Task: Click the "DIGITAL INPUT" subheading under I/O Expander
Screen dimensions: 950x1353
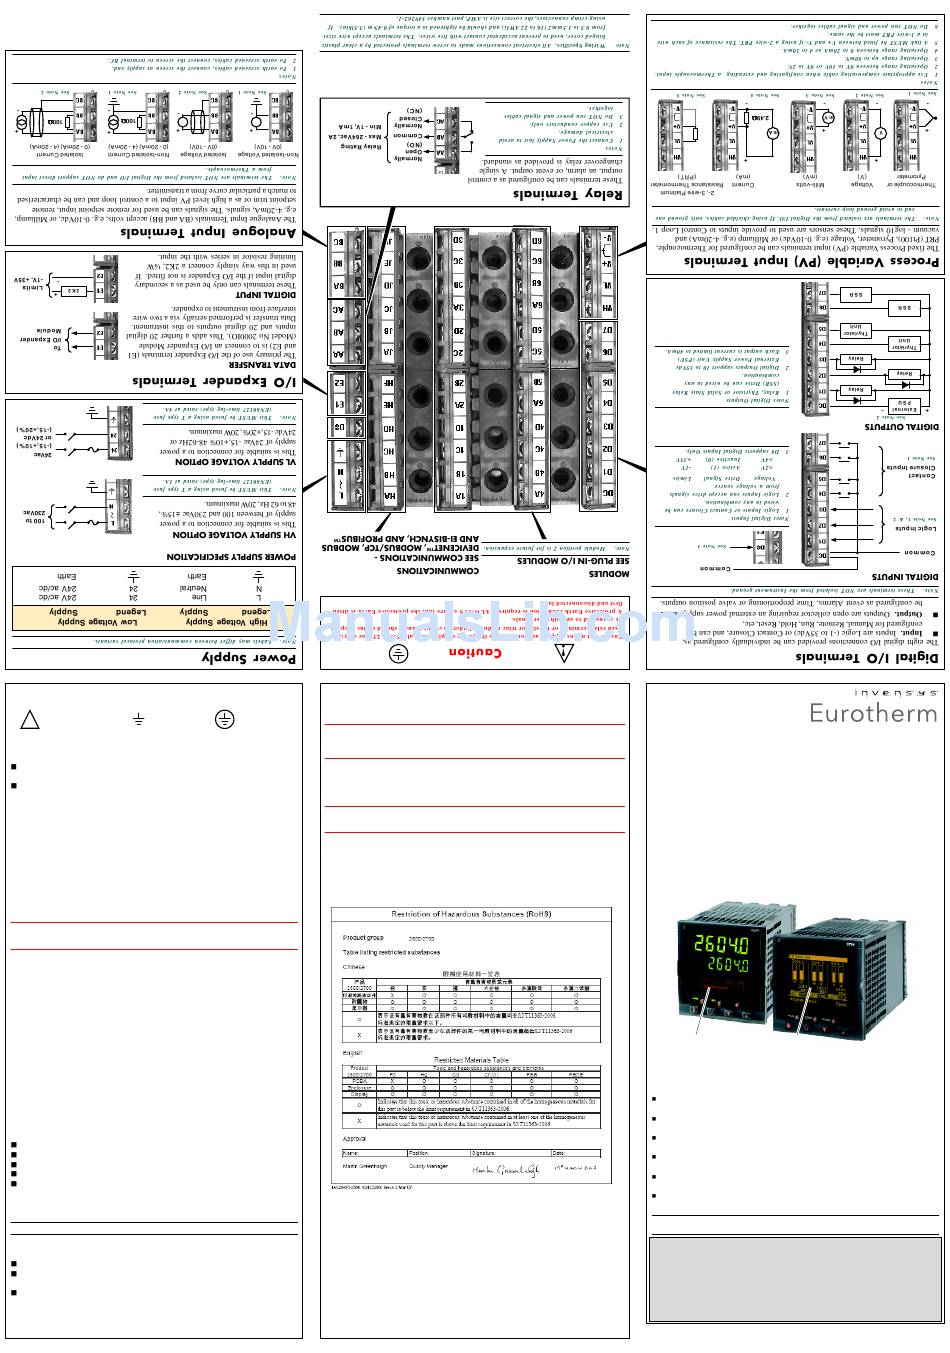Action: pos(266,296)
